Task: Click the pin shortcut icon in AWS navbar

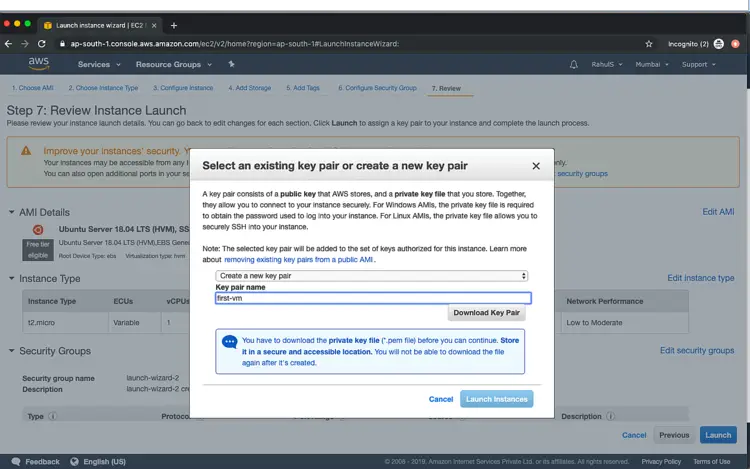Action: [x=232, y=64]
